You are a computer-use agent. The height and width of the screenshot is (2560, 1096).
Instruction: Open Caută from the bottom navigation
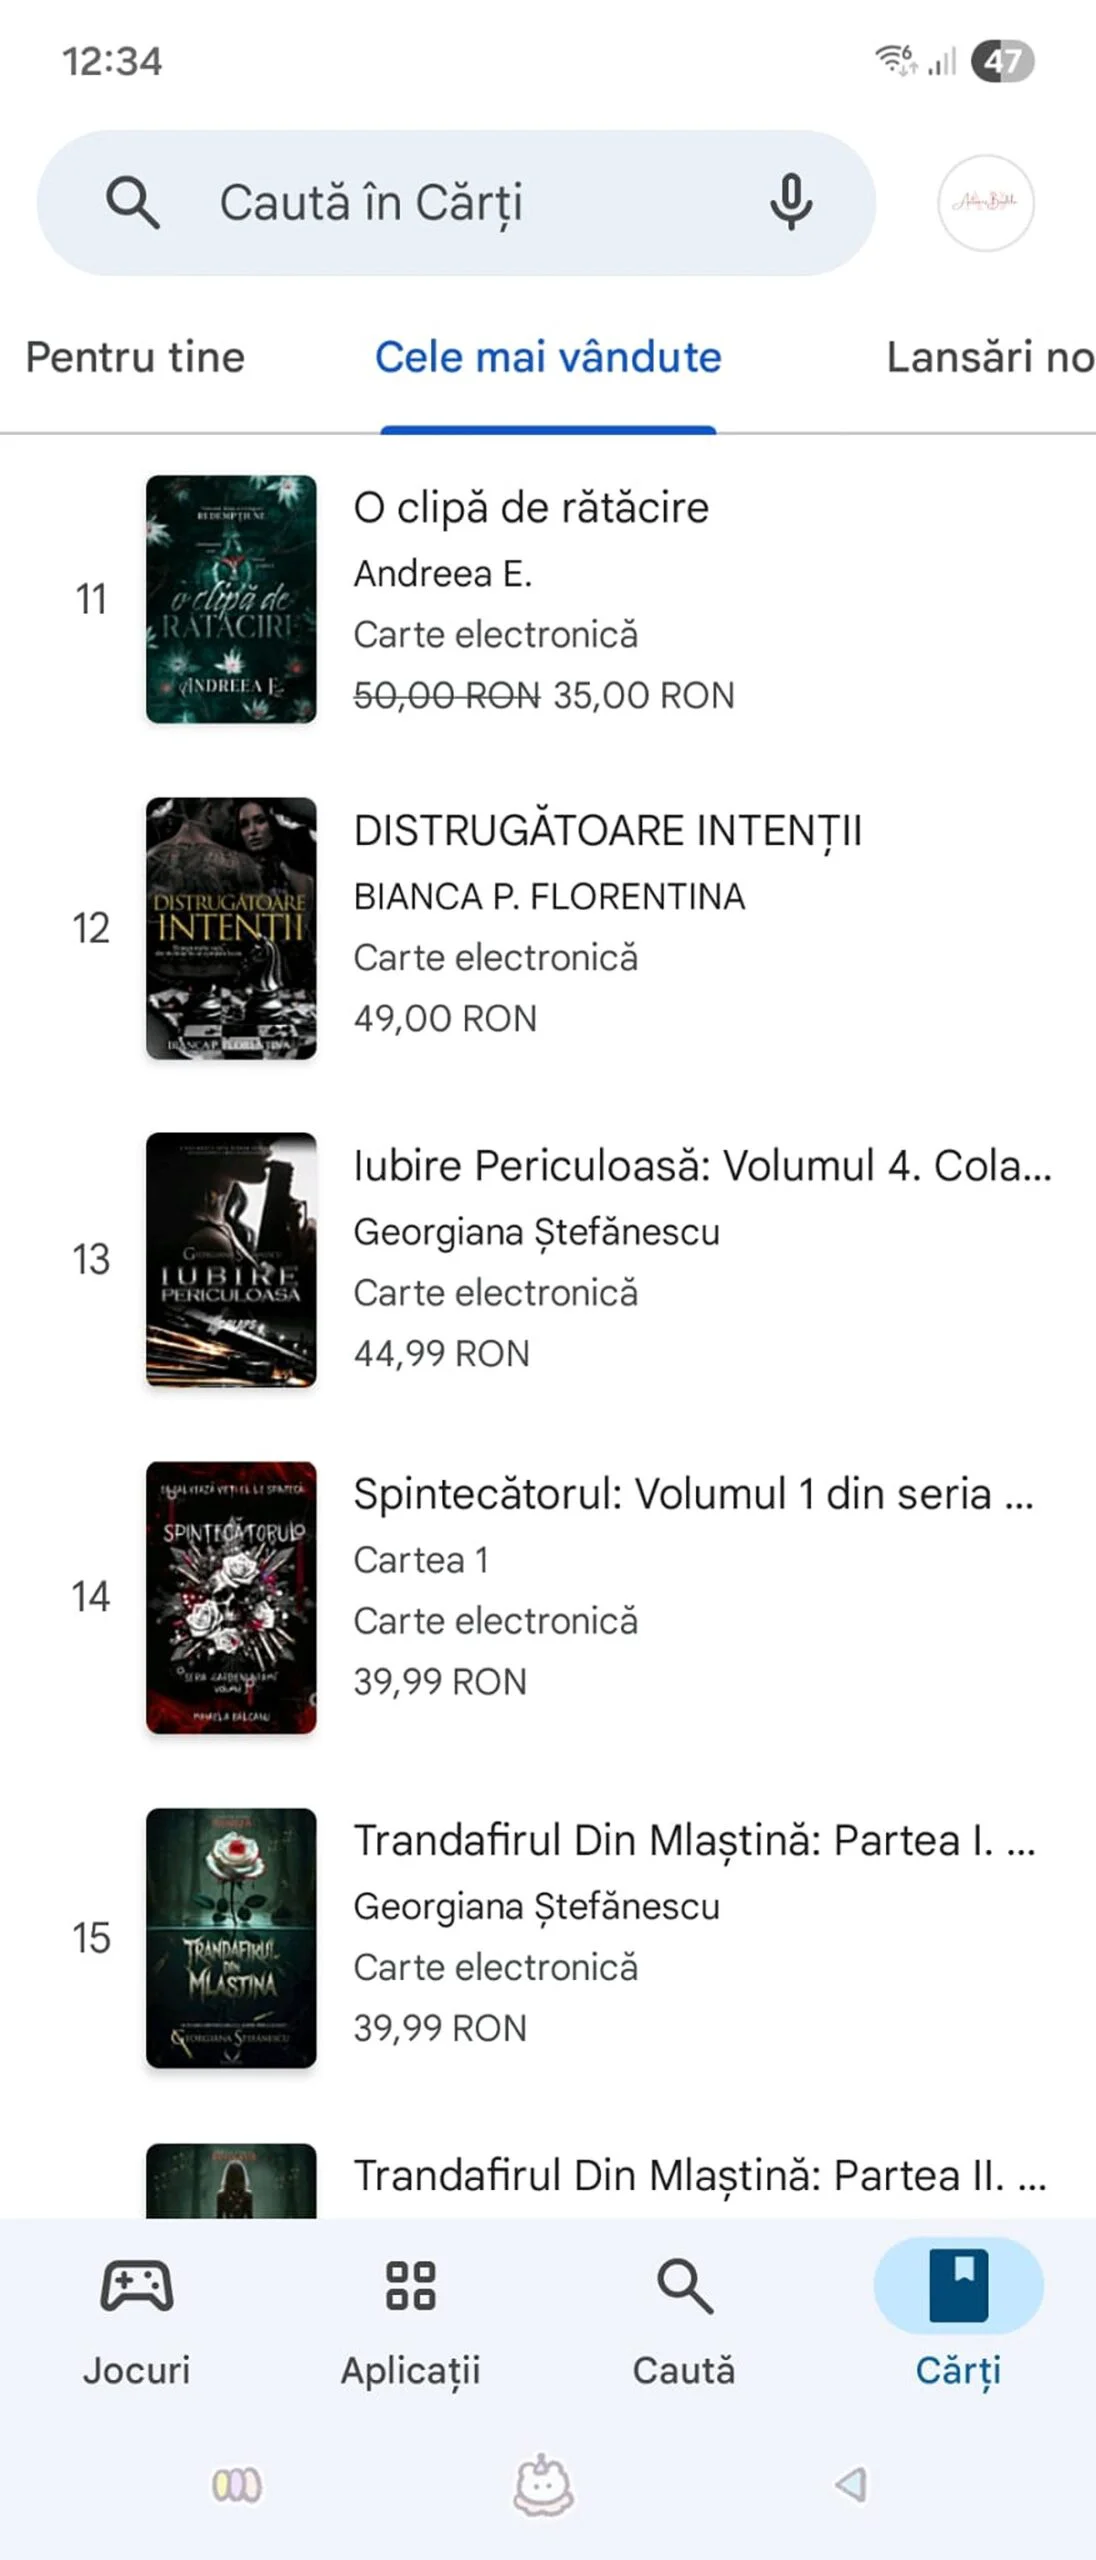tap(684, 2323)
